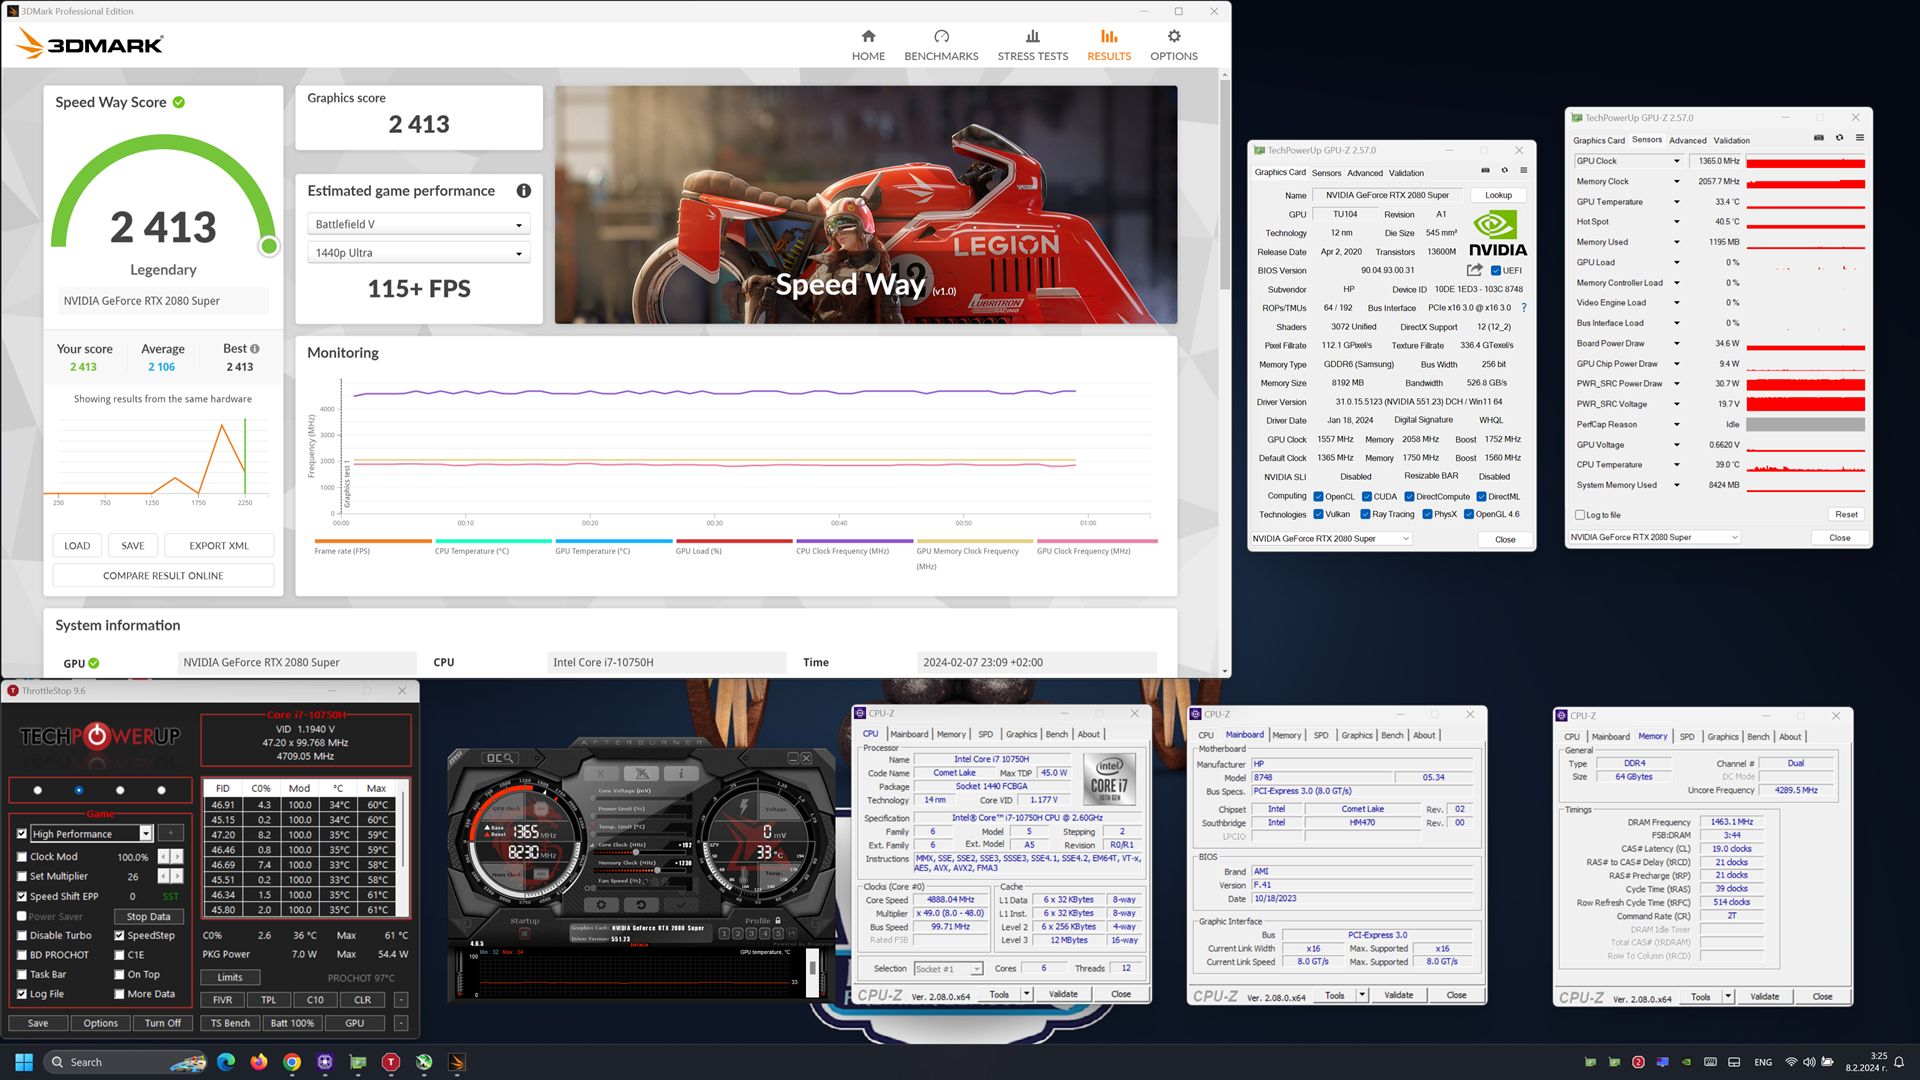Open Google Chrome from the taskbar
The image size is (1920, 1080).
tap(292, 1062)
